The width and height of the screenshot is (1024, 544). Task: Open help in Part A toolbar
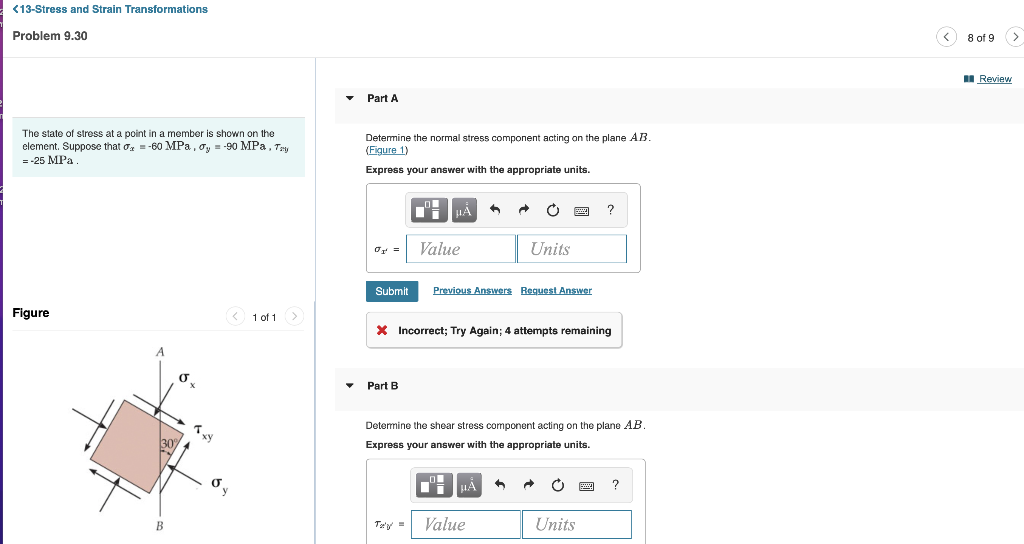point(610,210)
